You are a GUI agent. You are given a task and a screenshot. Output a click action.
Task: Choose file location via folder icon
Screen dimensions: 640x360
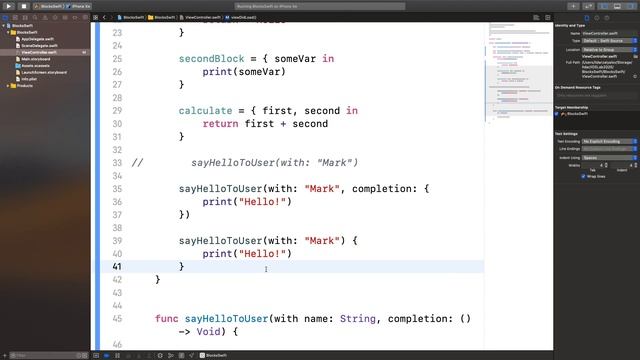pos(635,56)
